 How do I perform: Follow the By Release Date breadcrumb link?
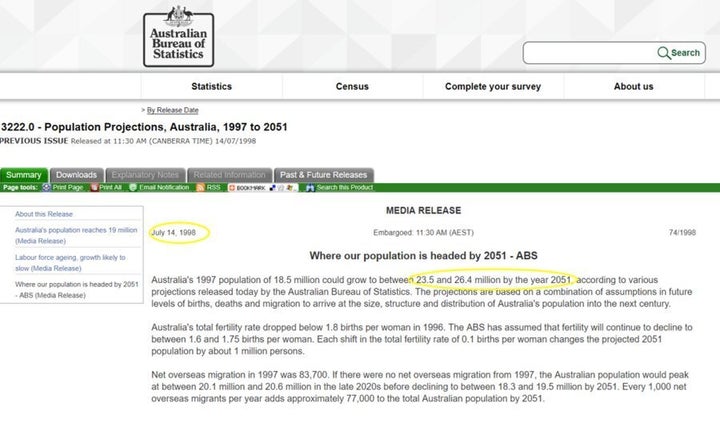point(173,110)
